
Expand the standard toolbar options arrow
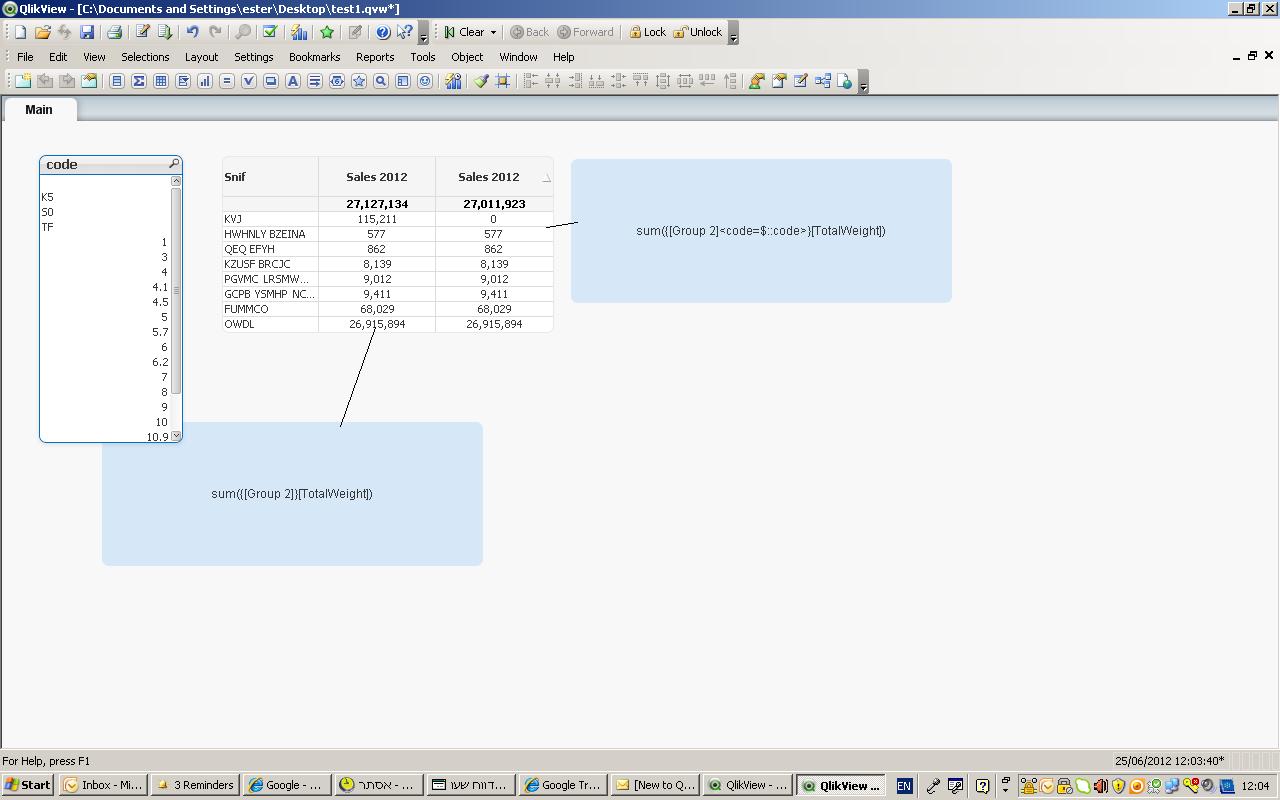424,33
